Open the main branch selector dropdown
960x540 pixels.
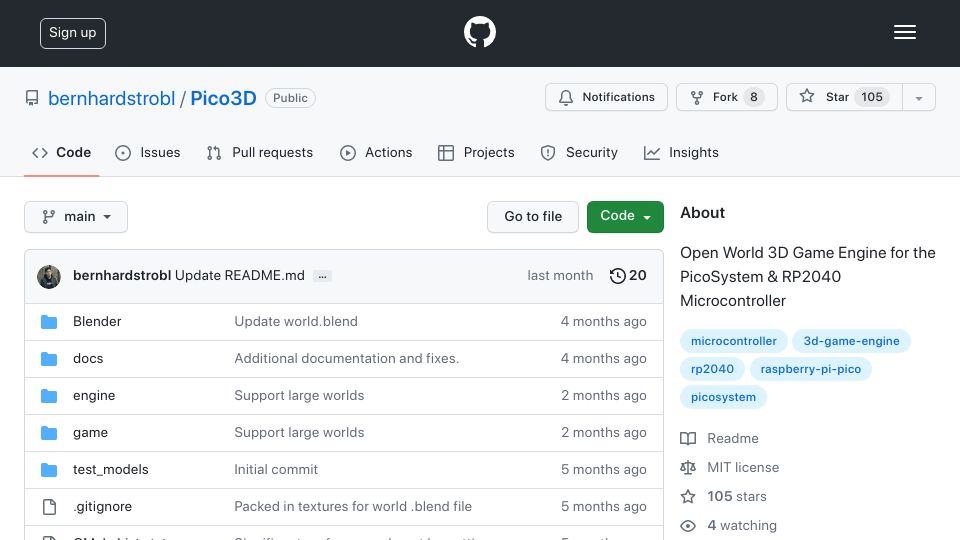(76, 217)
